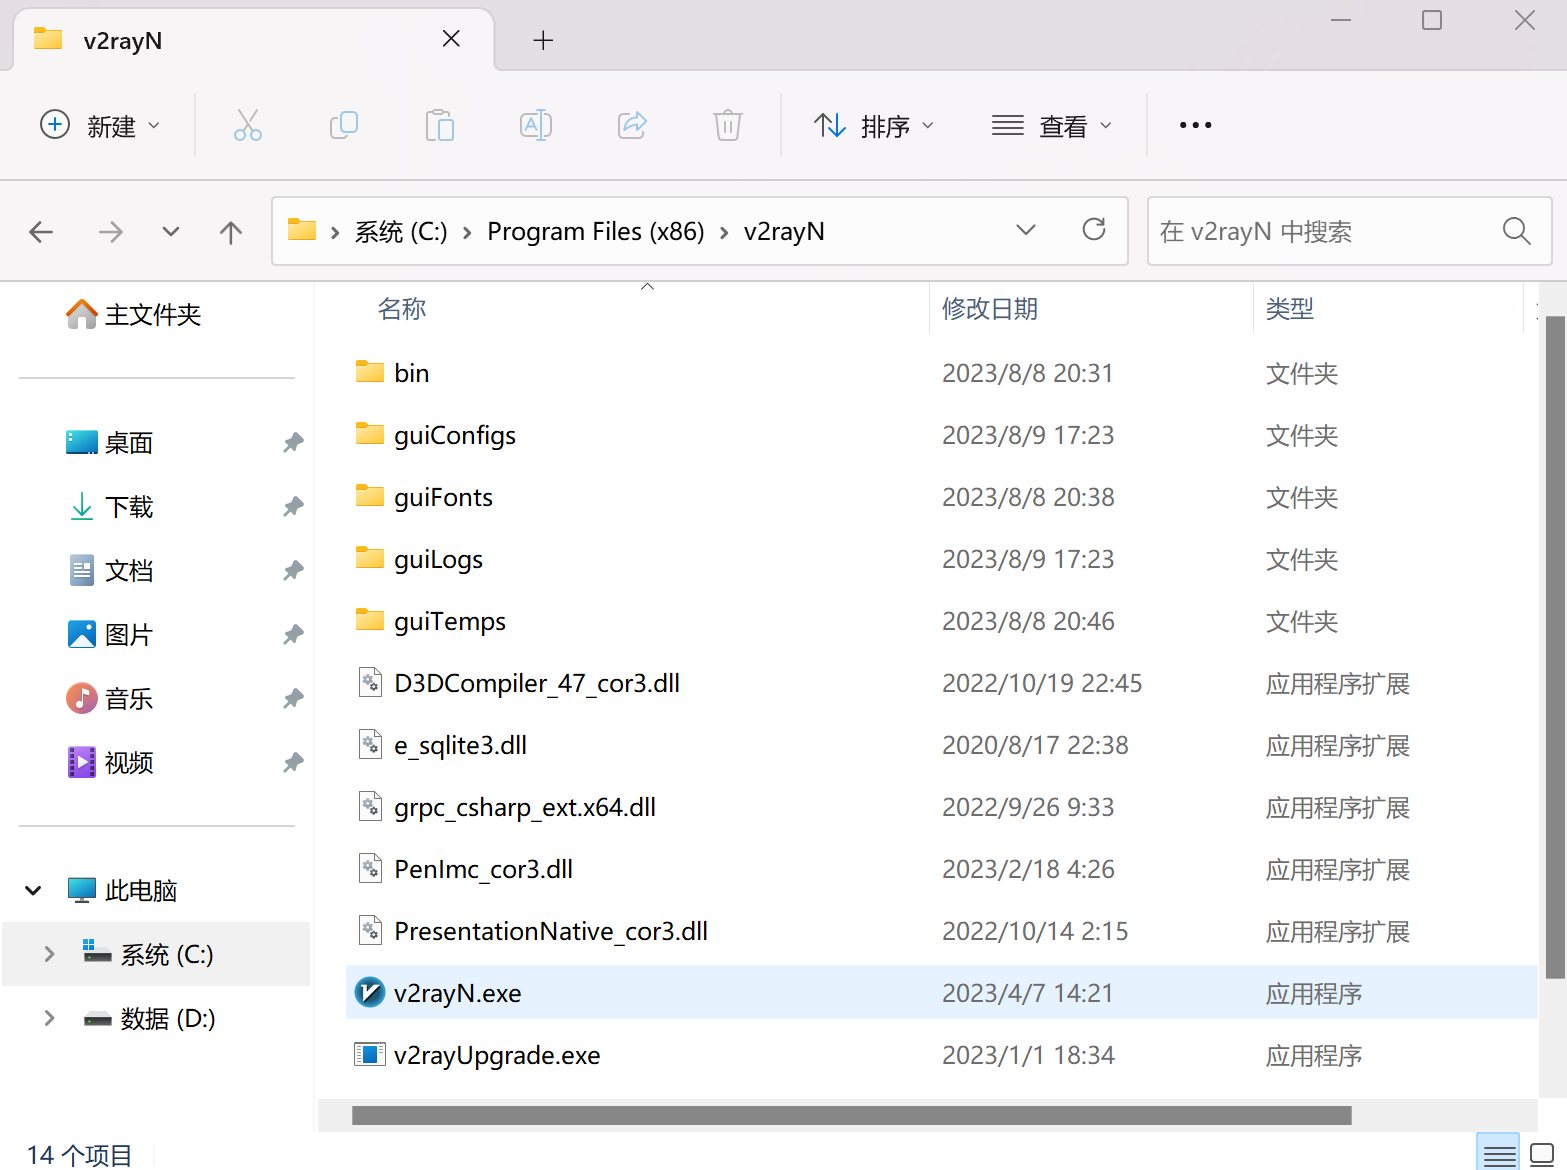1567x1170 pixels.
Task: Click the Rename icon in toolbar
Action: [x=536, y=125]
